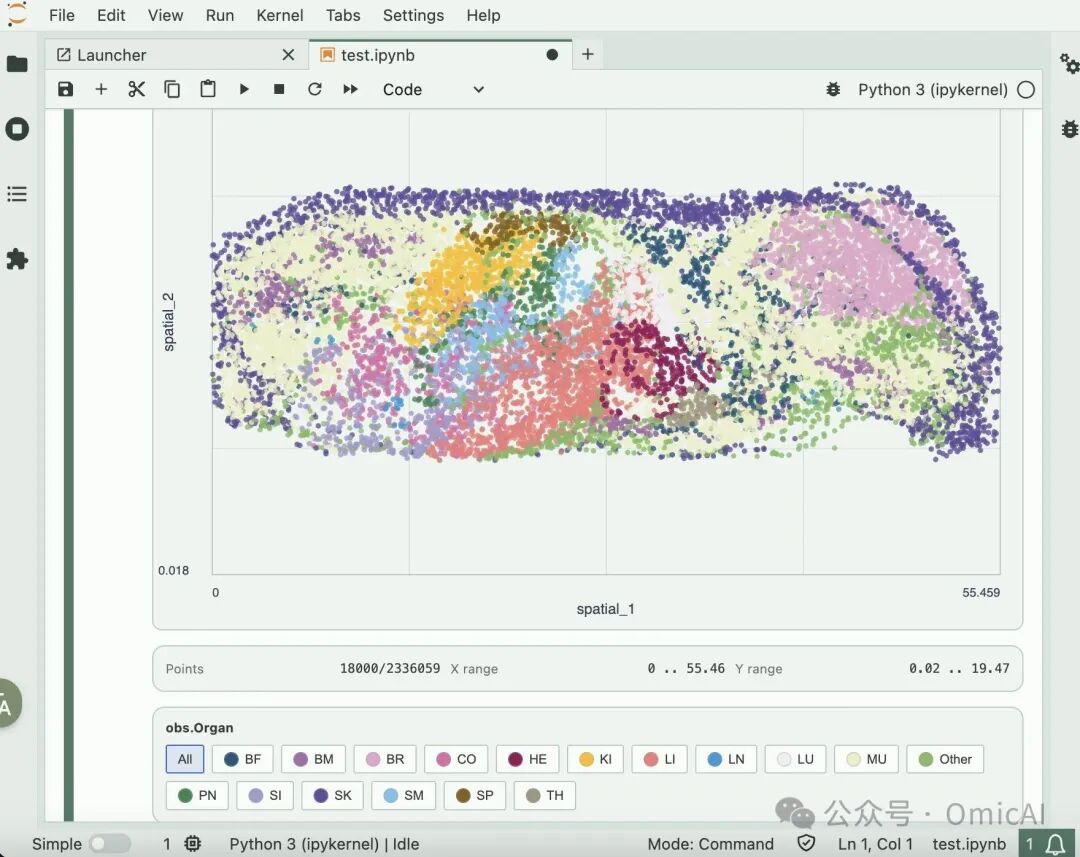Open the property inspector gears icon
Screen dimensions: 1080x857
[x=1069, y=64]
